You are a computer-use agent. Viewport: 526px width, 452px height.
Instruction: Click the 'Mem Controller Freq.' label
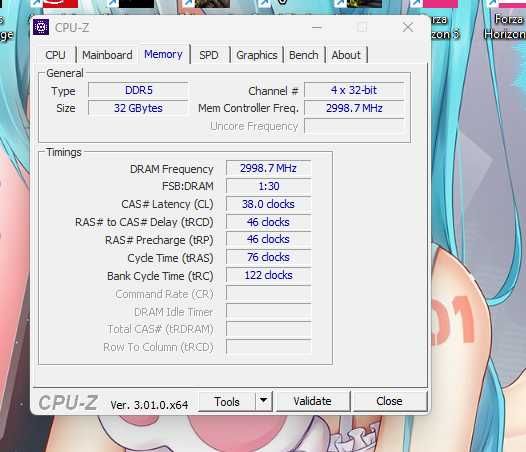tap(248, 108)
